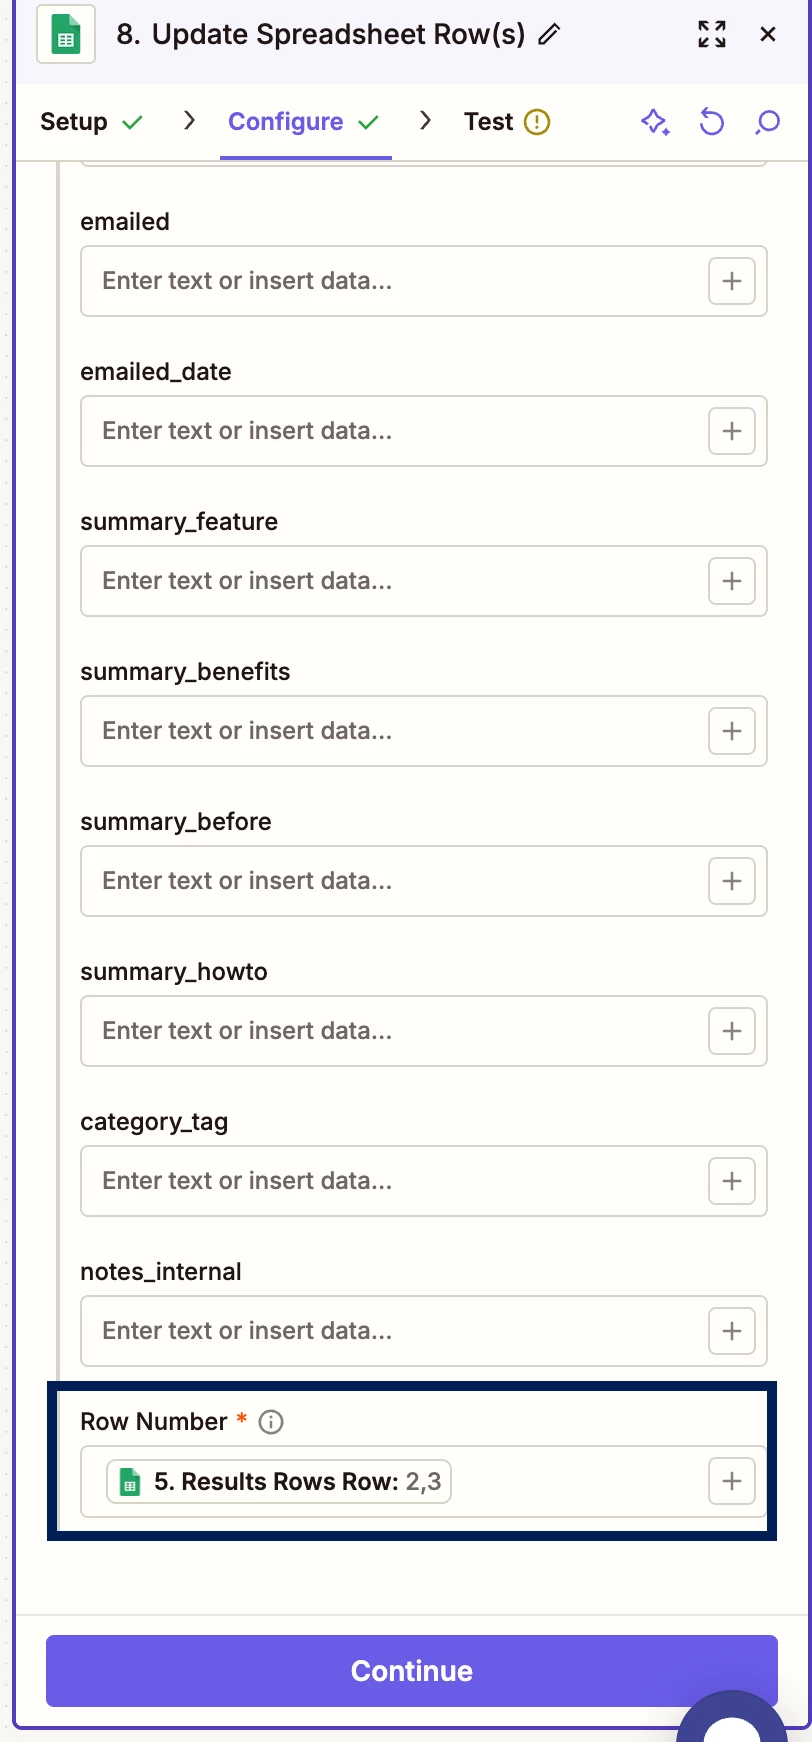Click the Row Number info icon

tap(271, 1422)
